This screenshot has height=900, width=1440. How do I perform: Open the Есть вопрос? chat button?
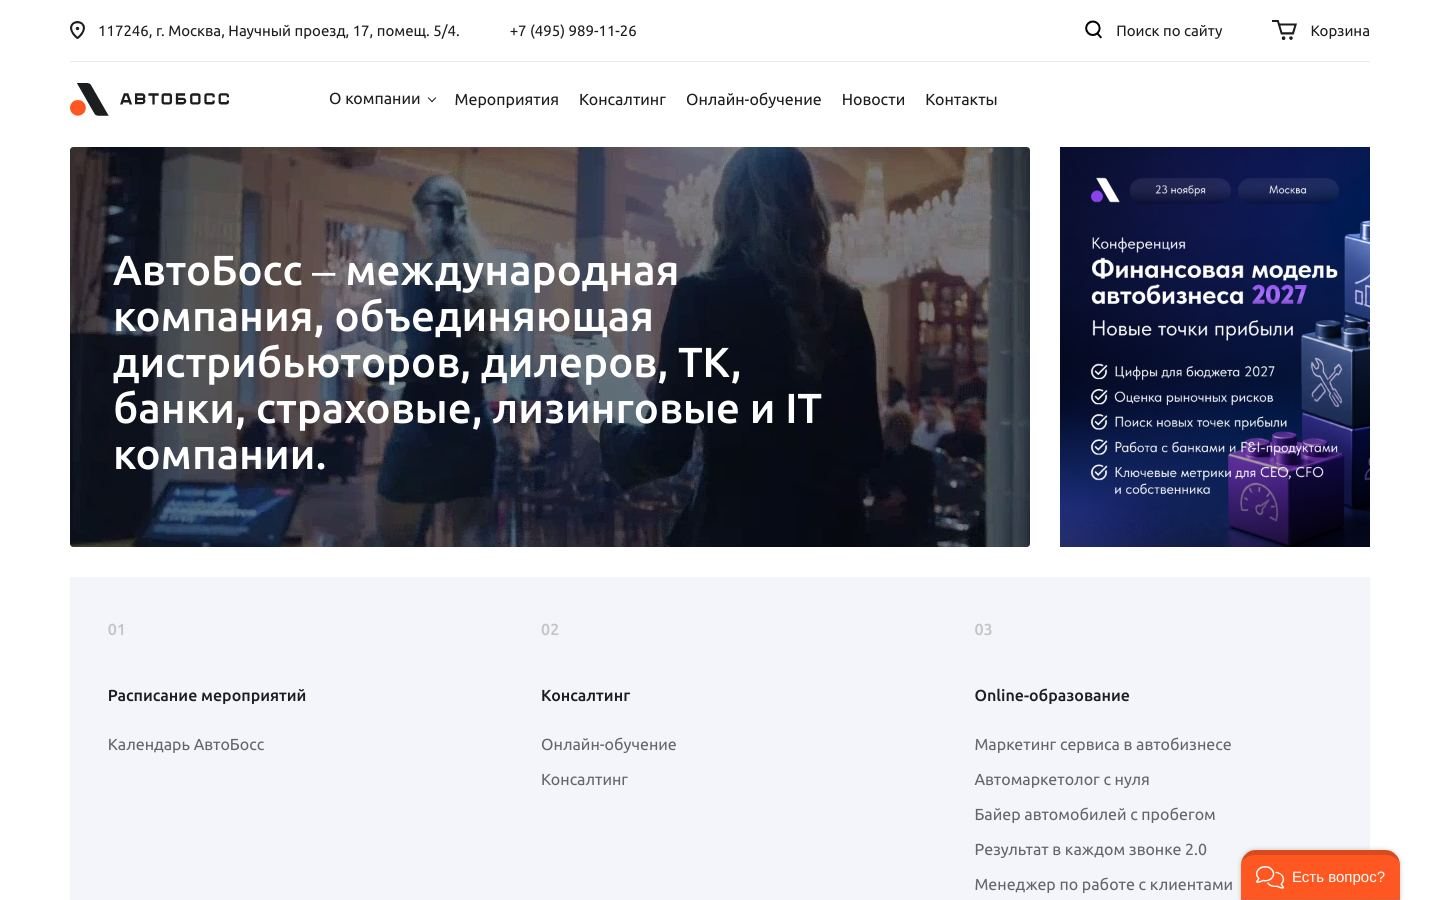tap(1320, 876)
